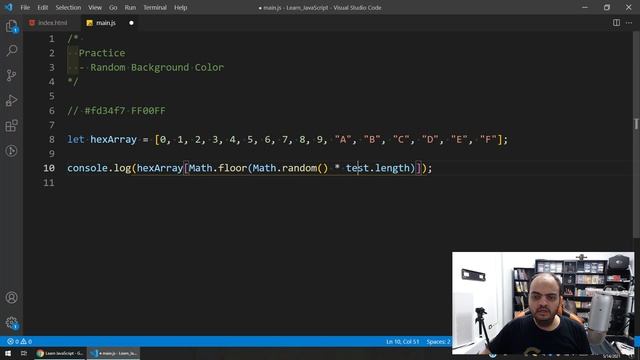
Task: Open the Selection menu
Action: tap(68, 7)
